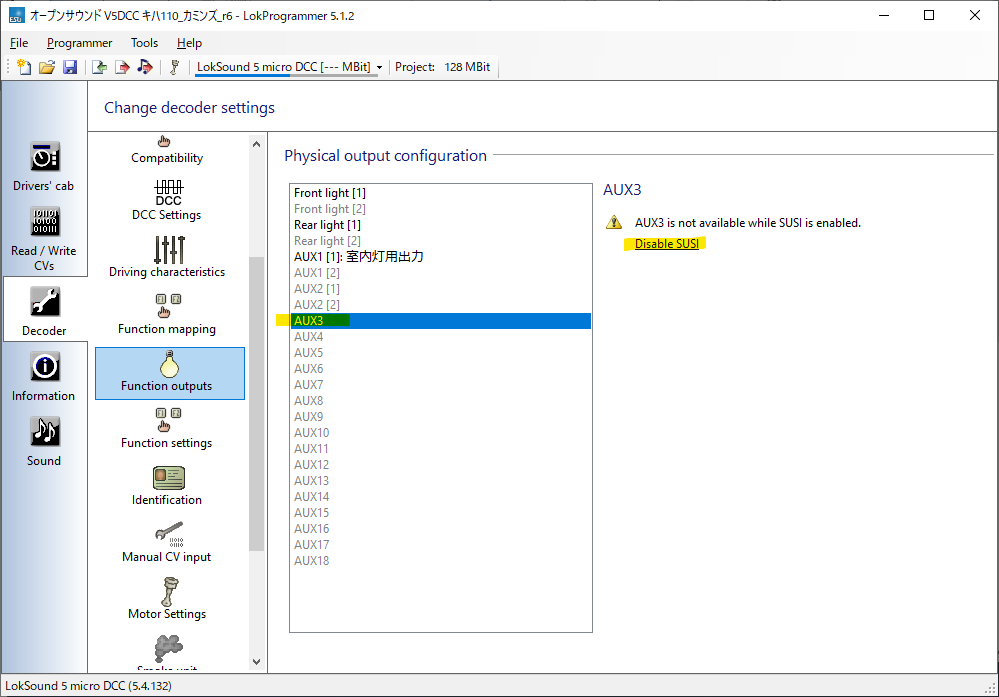The height and width of the screenshot is (697, 999).
Task: Minimize the LokProgrammer window
Action: (x=884, y=15)
